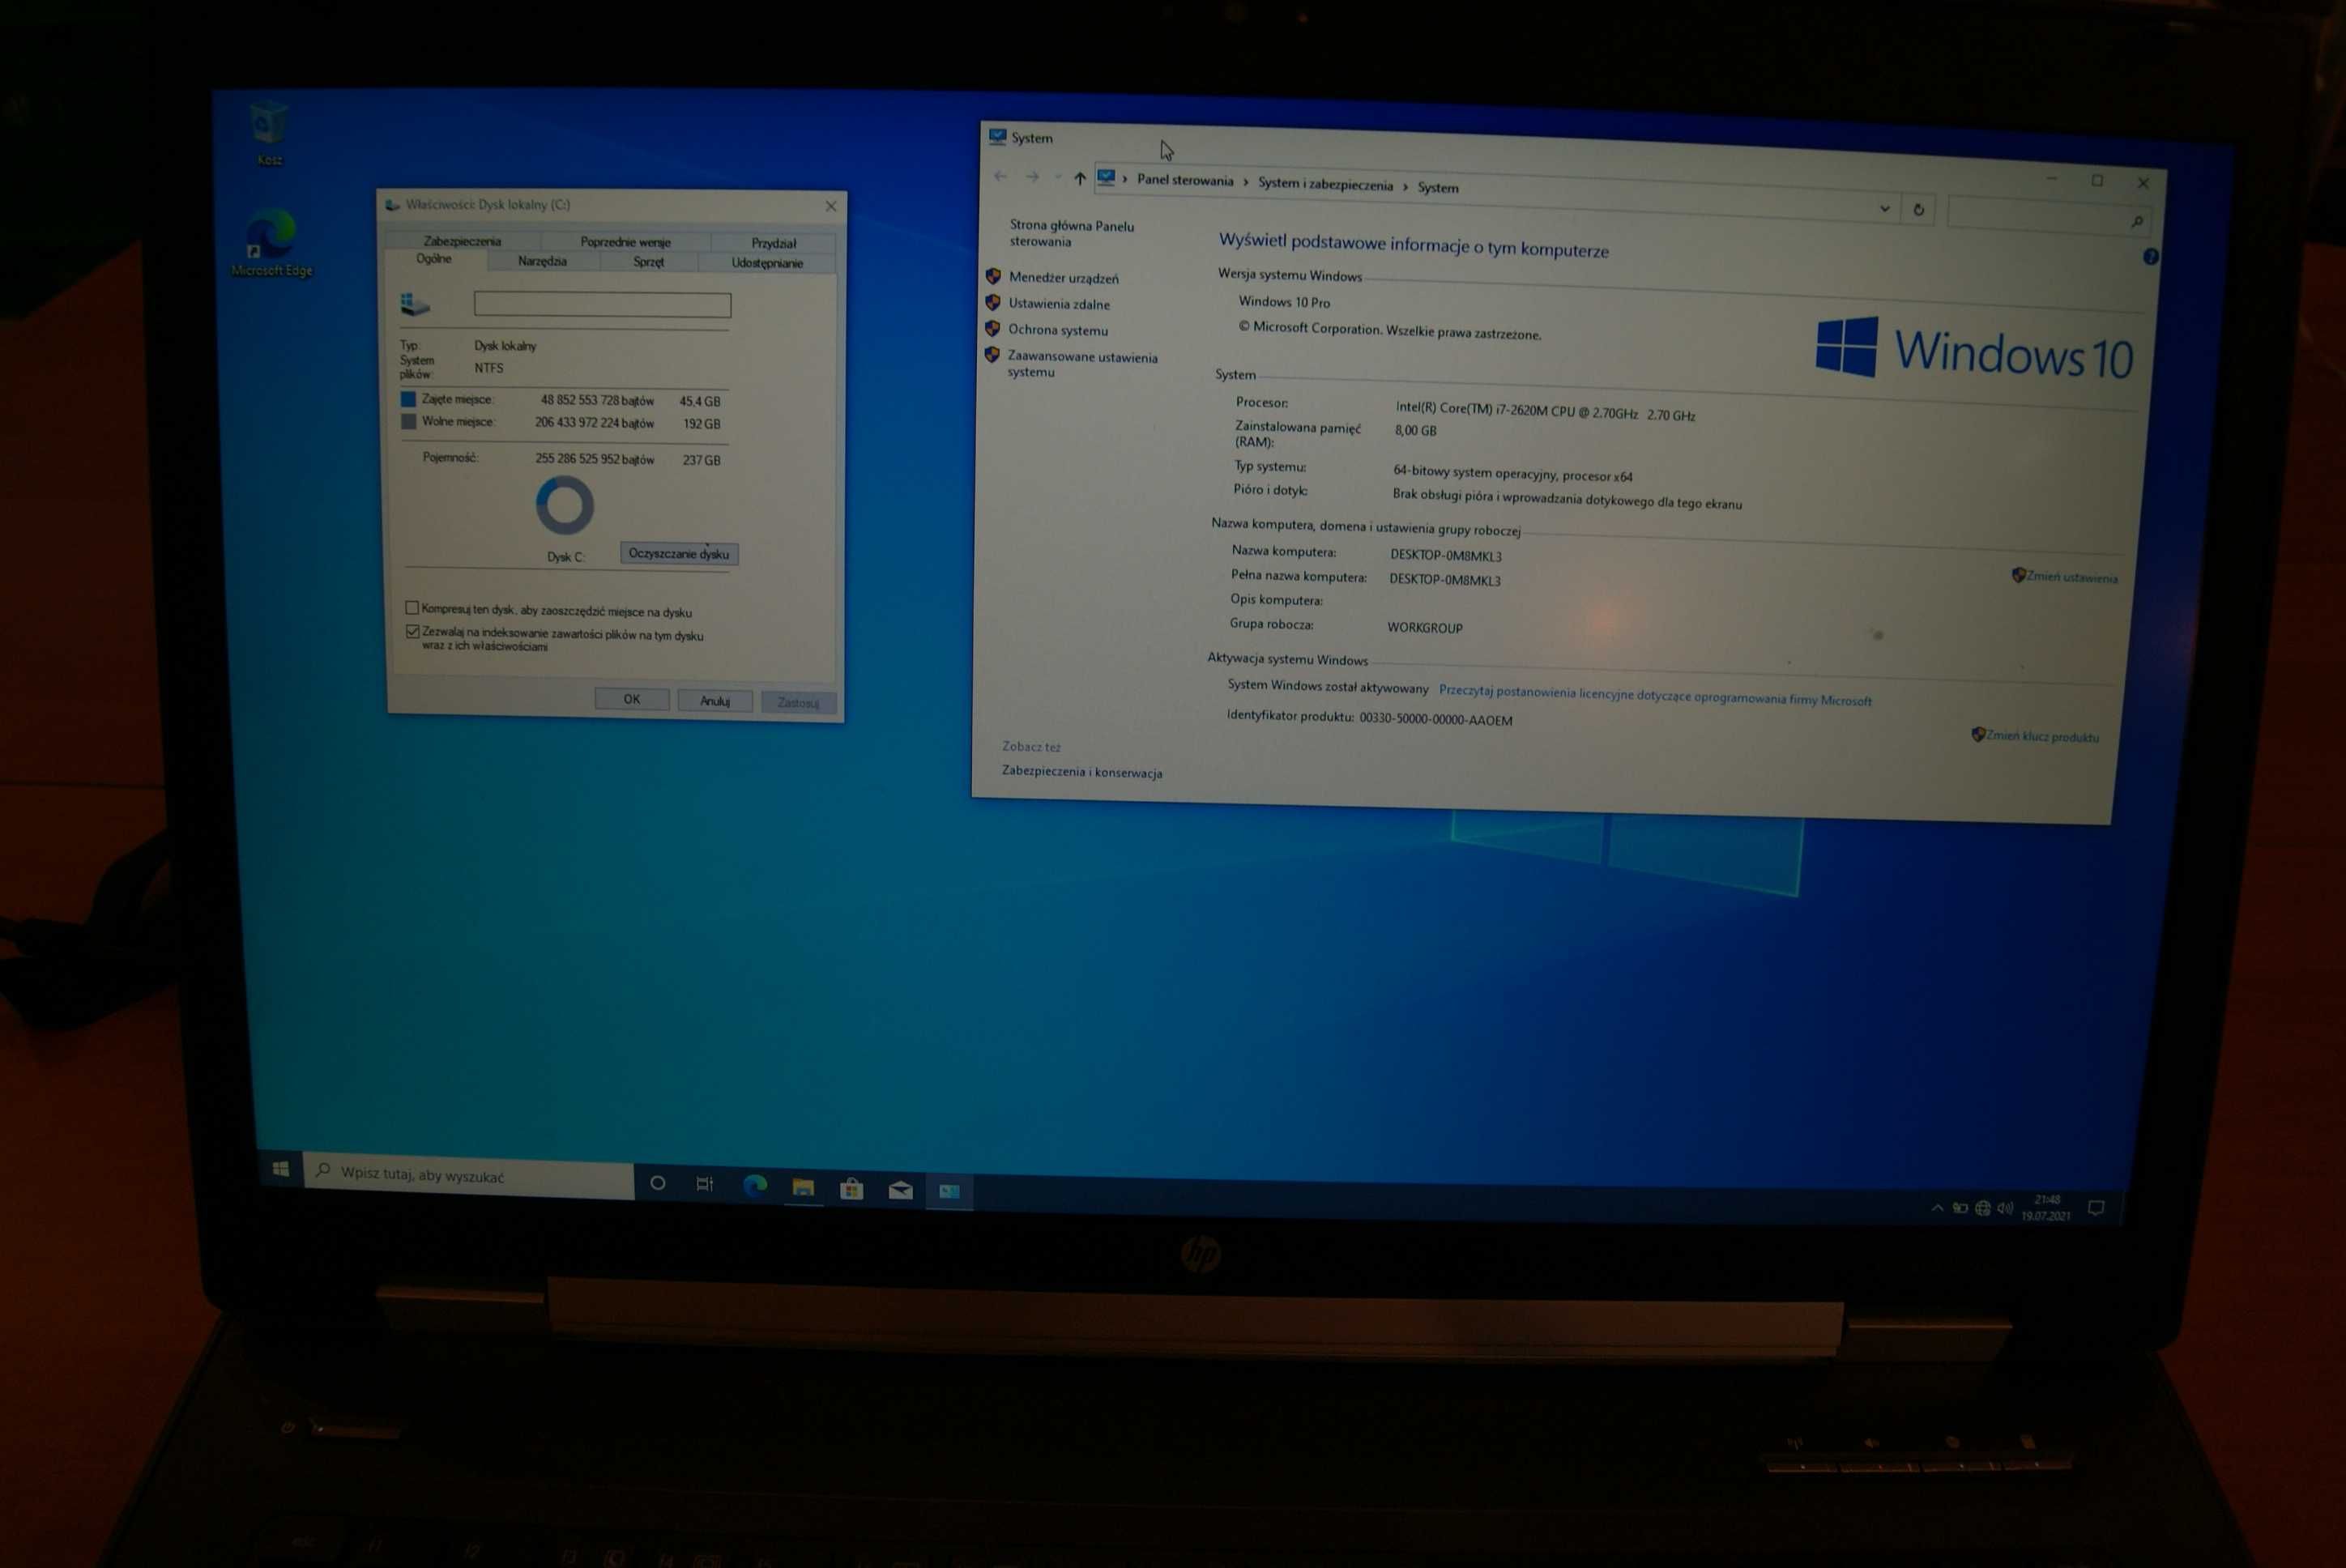Open Mail app from taskbar

(x=900, y=1189)
